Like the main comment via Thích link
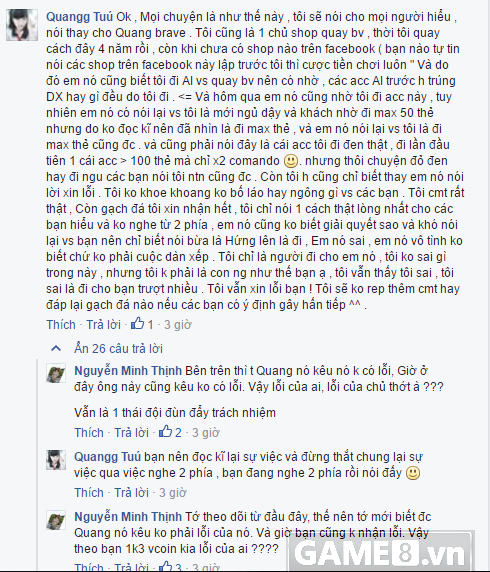Image resolution: width=490 pixels, height=572 pixels. 61,324
